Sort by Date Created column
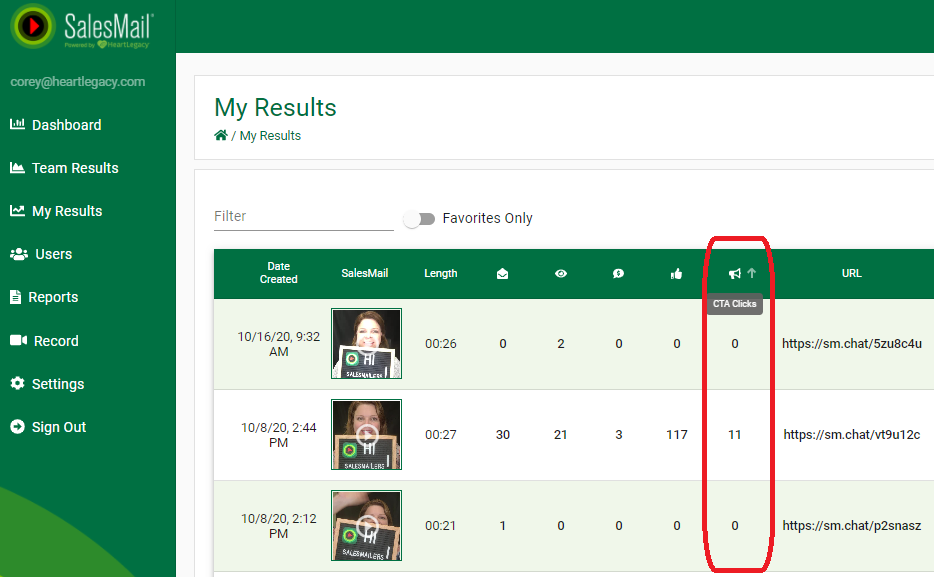The width and height of the screenshot is (934, 577). coord(278,273)
